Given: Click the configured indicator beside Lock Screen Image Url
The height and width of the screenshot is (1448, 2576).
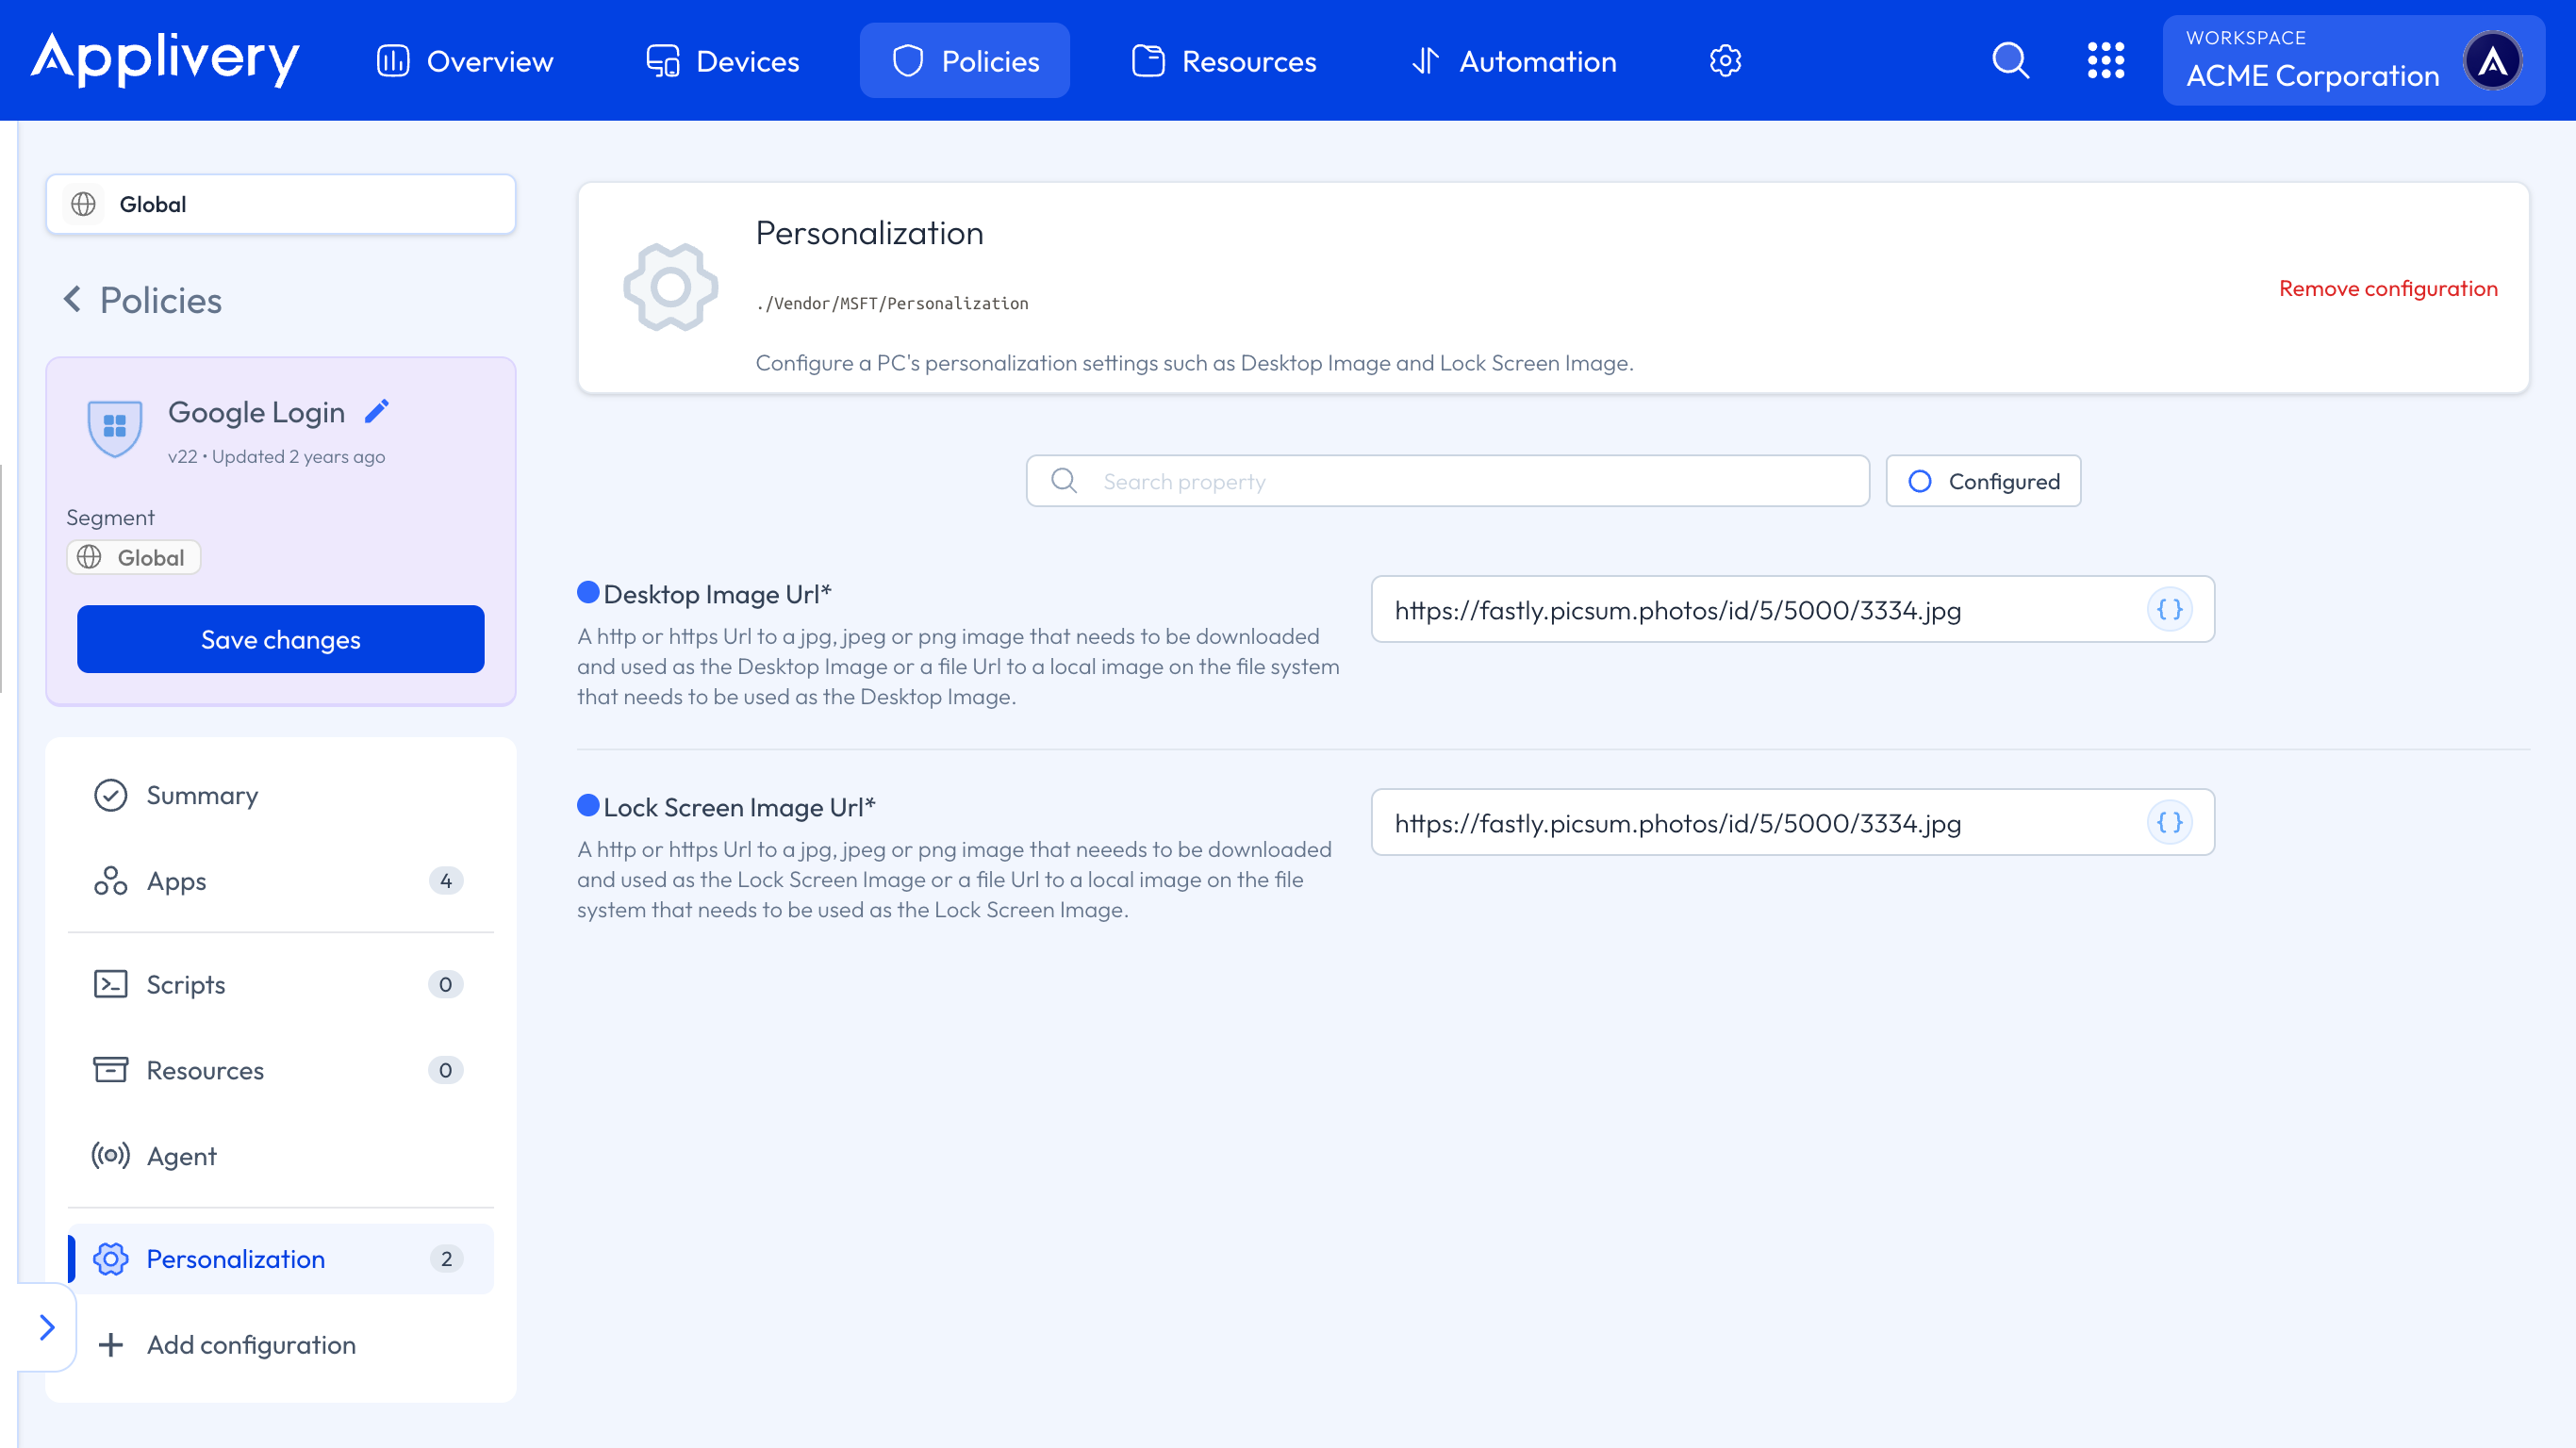Looking at the screenshot, I should (x=589, y=805).
